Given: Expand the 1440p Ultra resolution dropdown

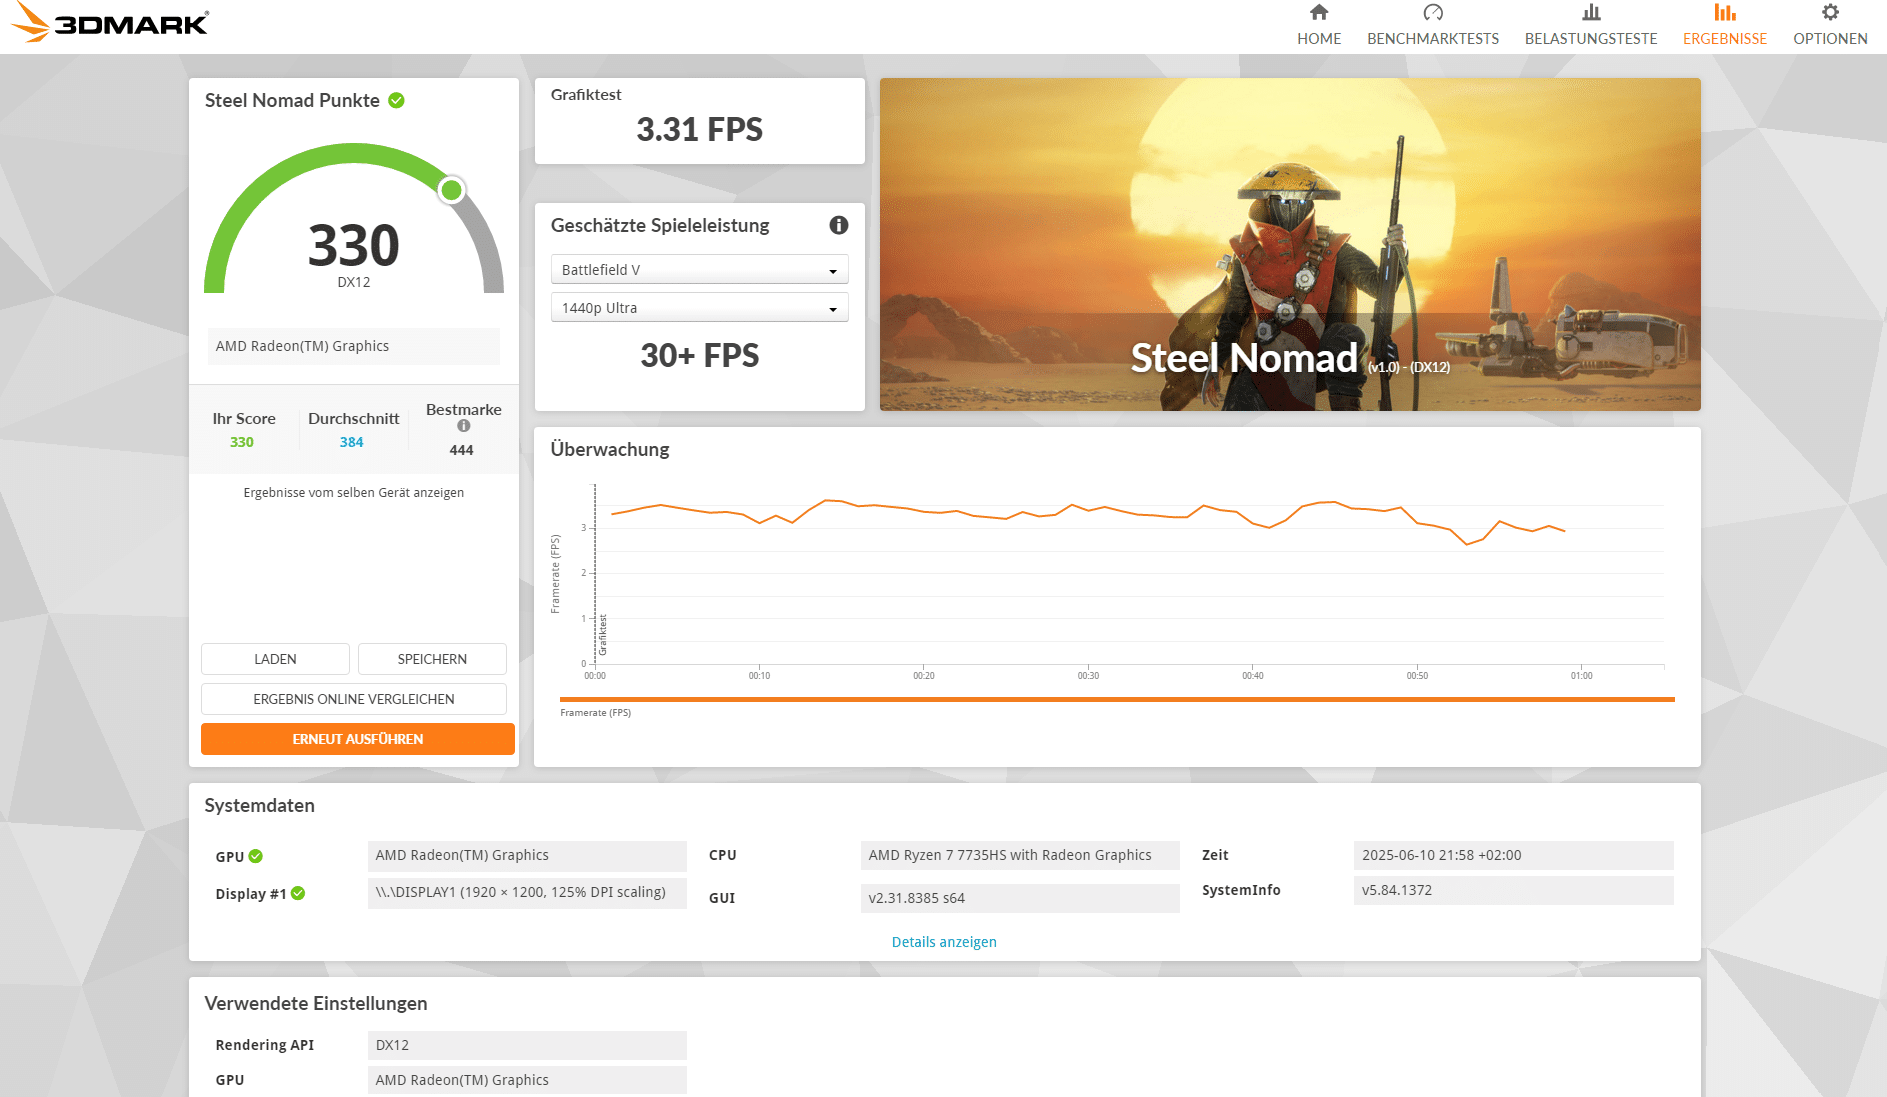Looking at the screenshot, I should 699,308.
